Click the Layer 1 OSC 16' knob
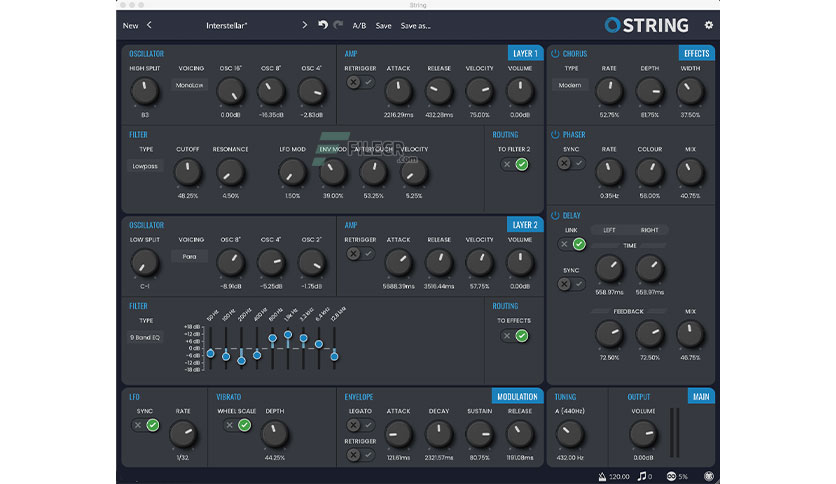The image size is (836, 484). [230, 92]
